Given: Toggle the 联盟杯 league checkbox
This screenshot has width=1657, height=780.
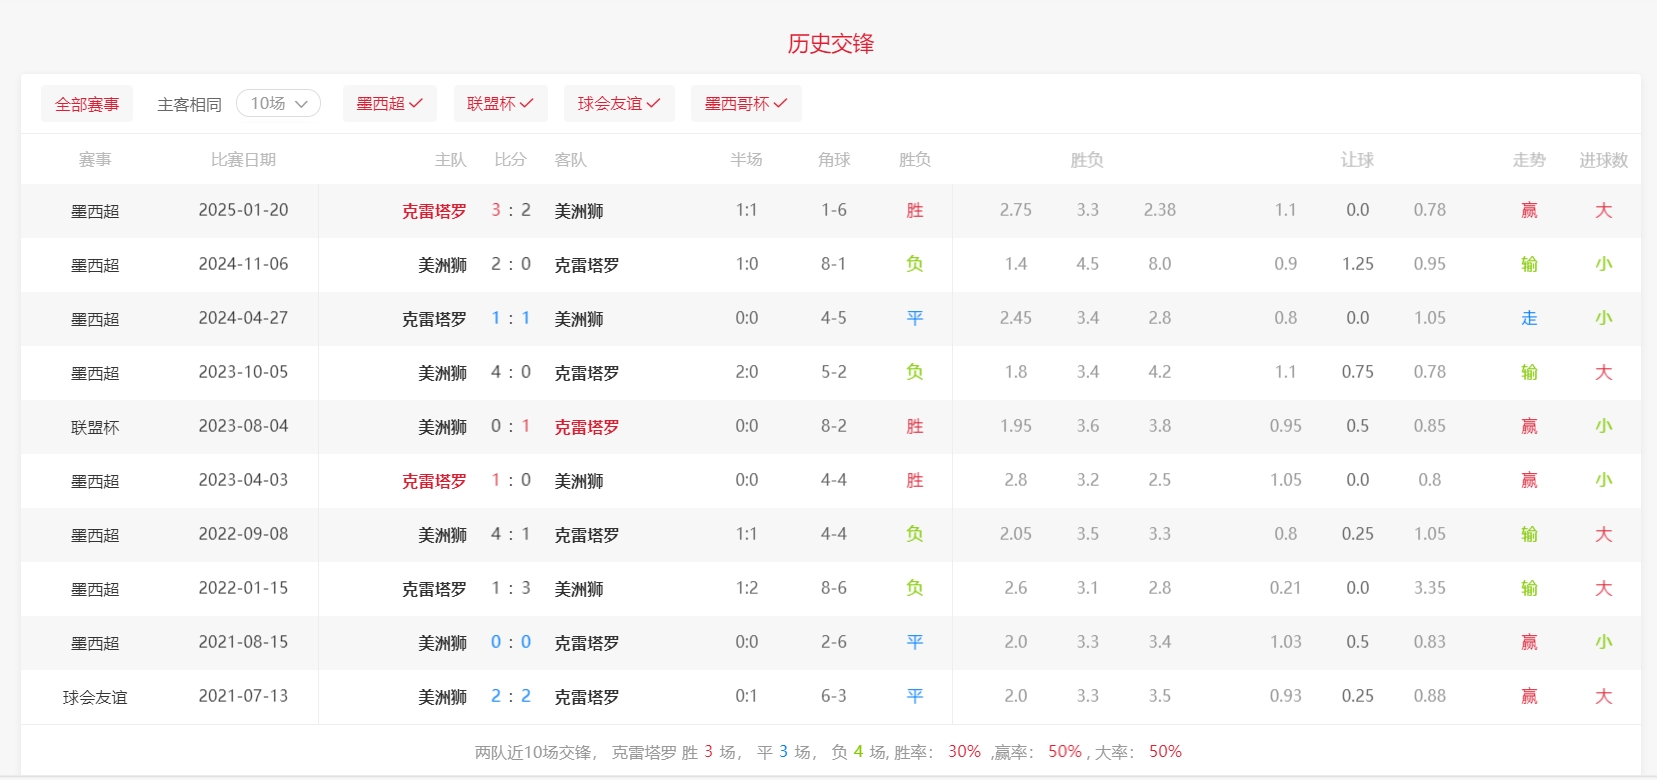Looking at the screenshot, I should pyautogui.click(x=500, y=104).
